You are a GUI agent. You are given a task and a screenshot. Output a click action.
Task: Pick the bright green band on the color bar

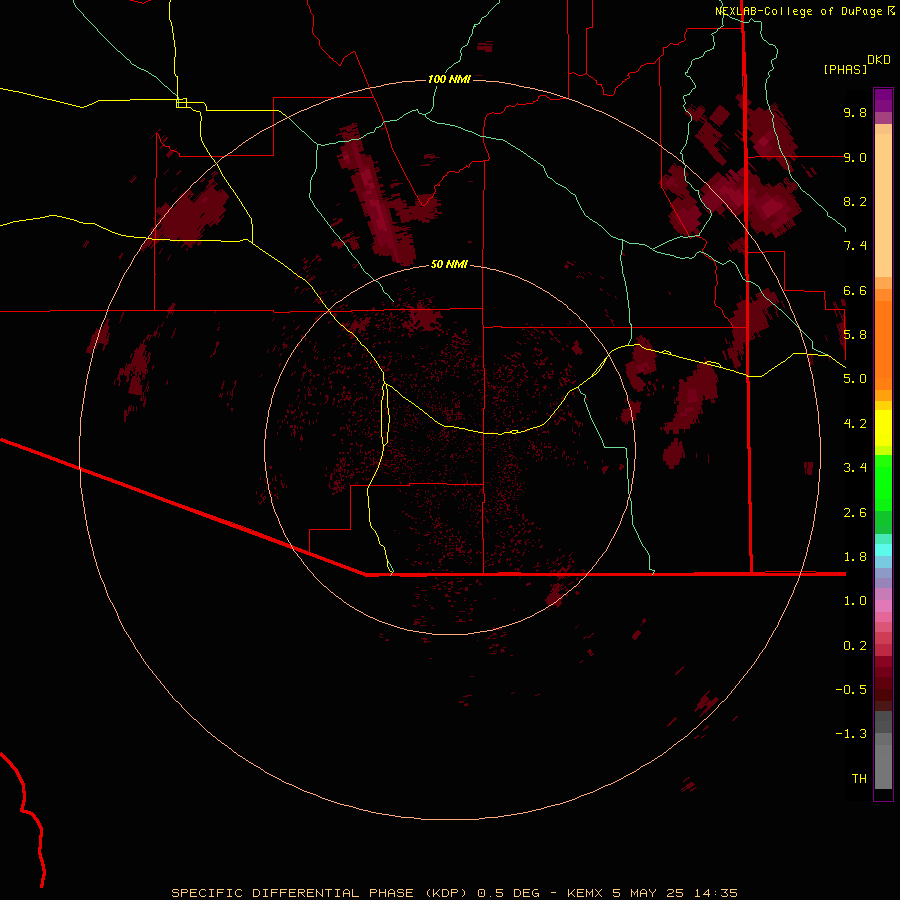[883, 483]
